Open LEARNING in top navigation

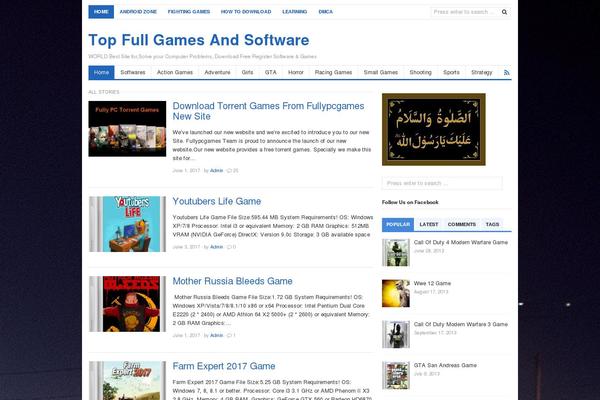pos(295,12)
